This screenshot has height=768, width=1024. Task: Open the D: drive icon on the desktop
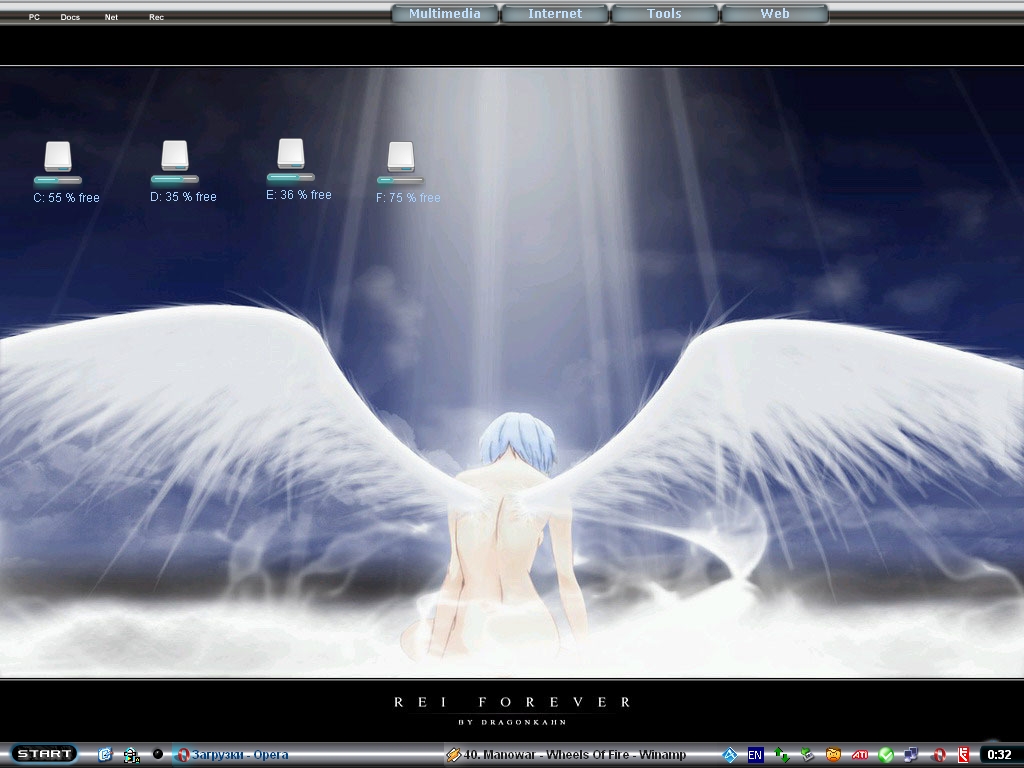[x=174, y=155]
